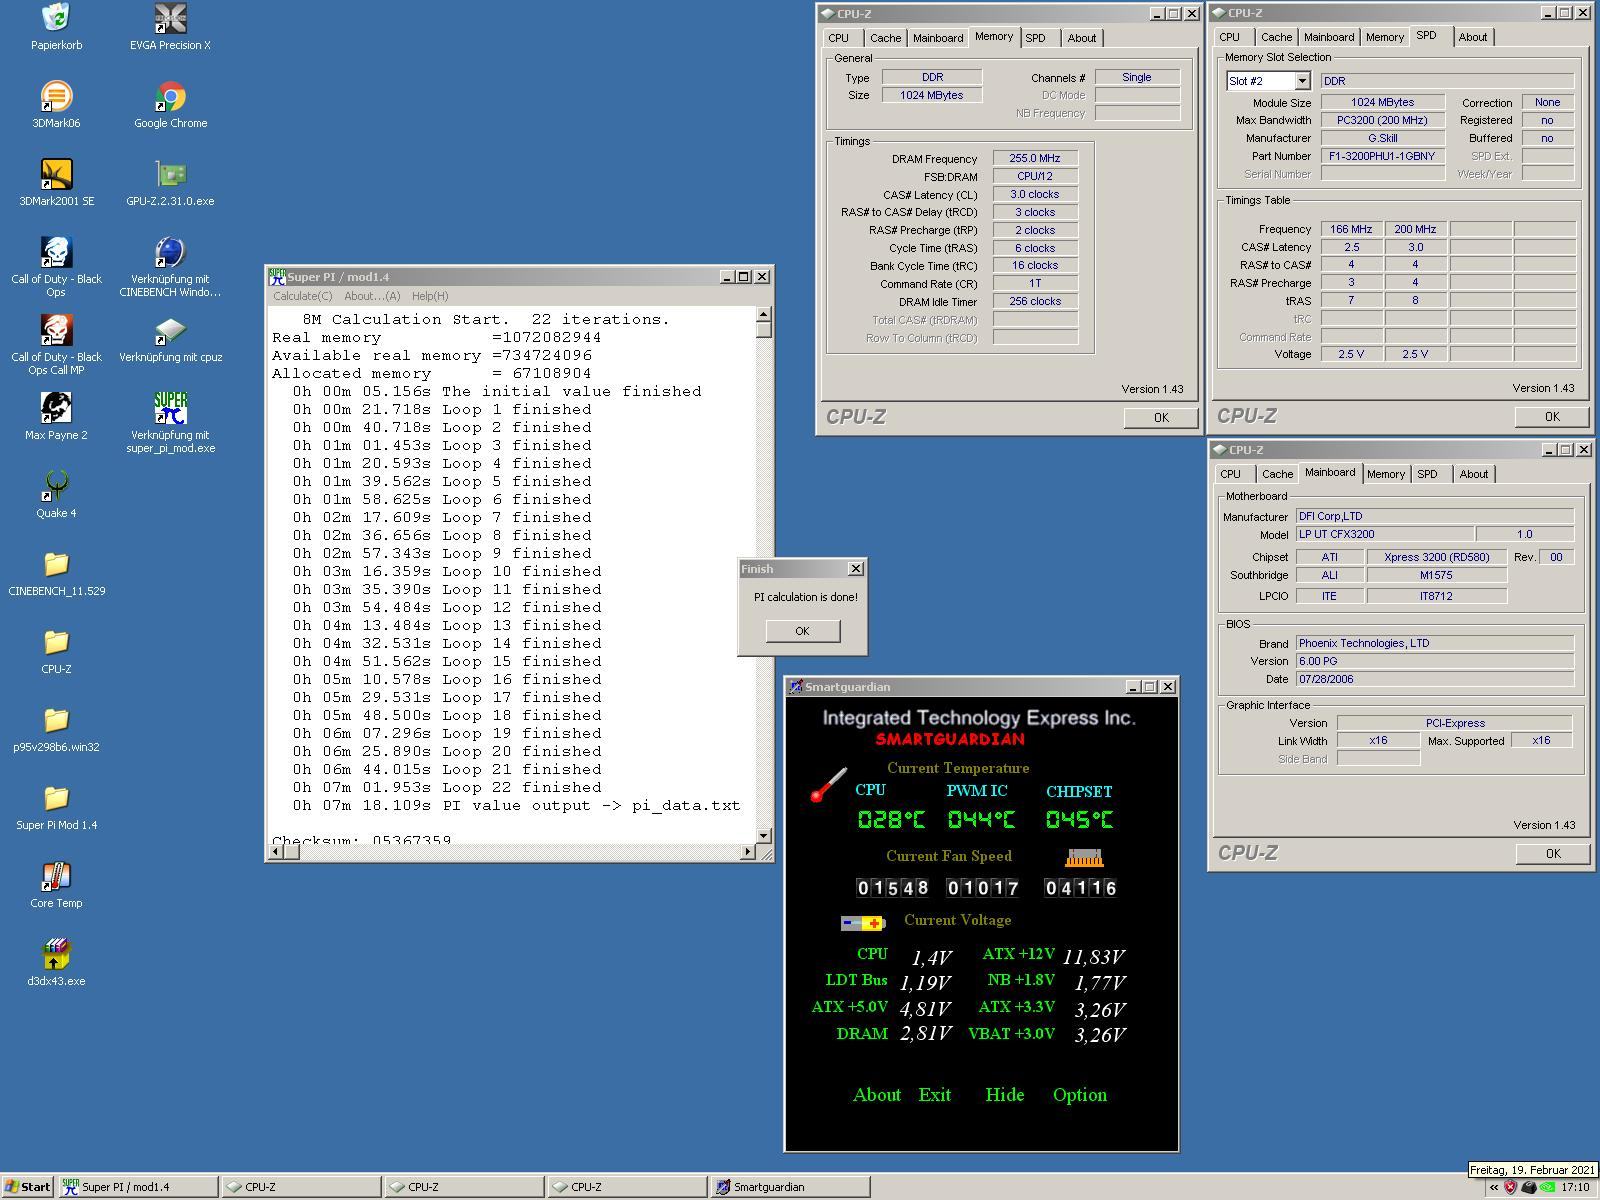Viewport: 1600px width, 1200px height.
Task: Click About in Smartguardian
Action: (877, 1095)
